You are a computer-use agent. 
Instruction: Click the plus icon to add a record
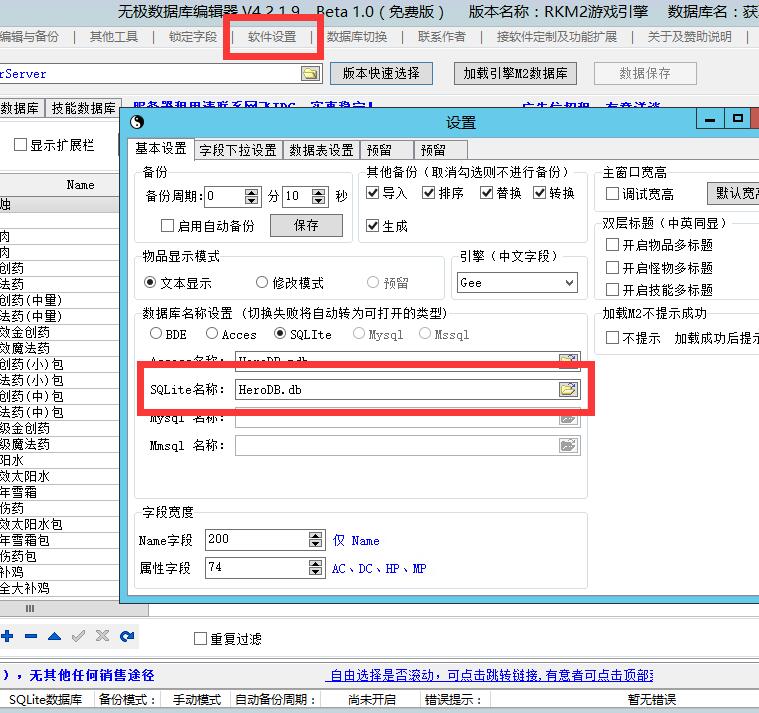click(x=8, y=636)
